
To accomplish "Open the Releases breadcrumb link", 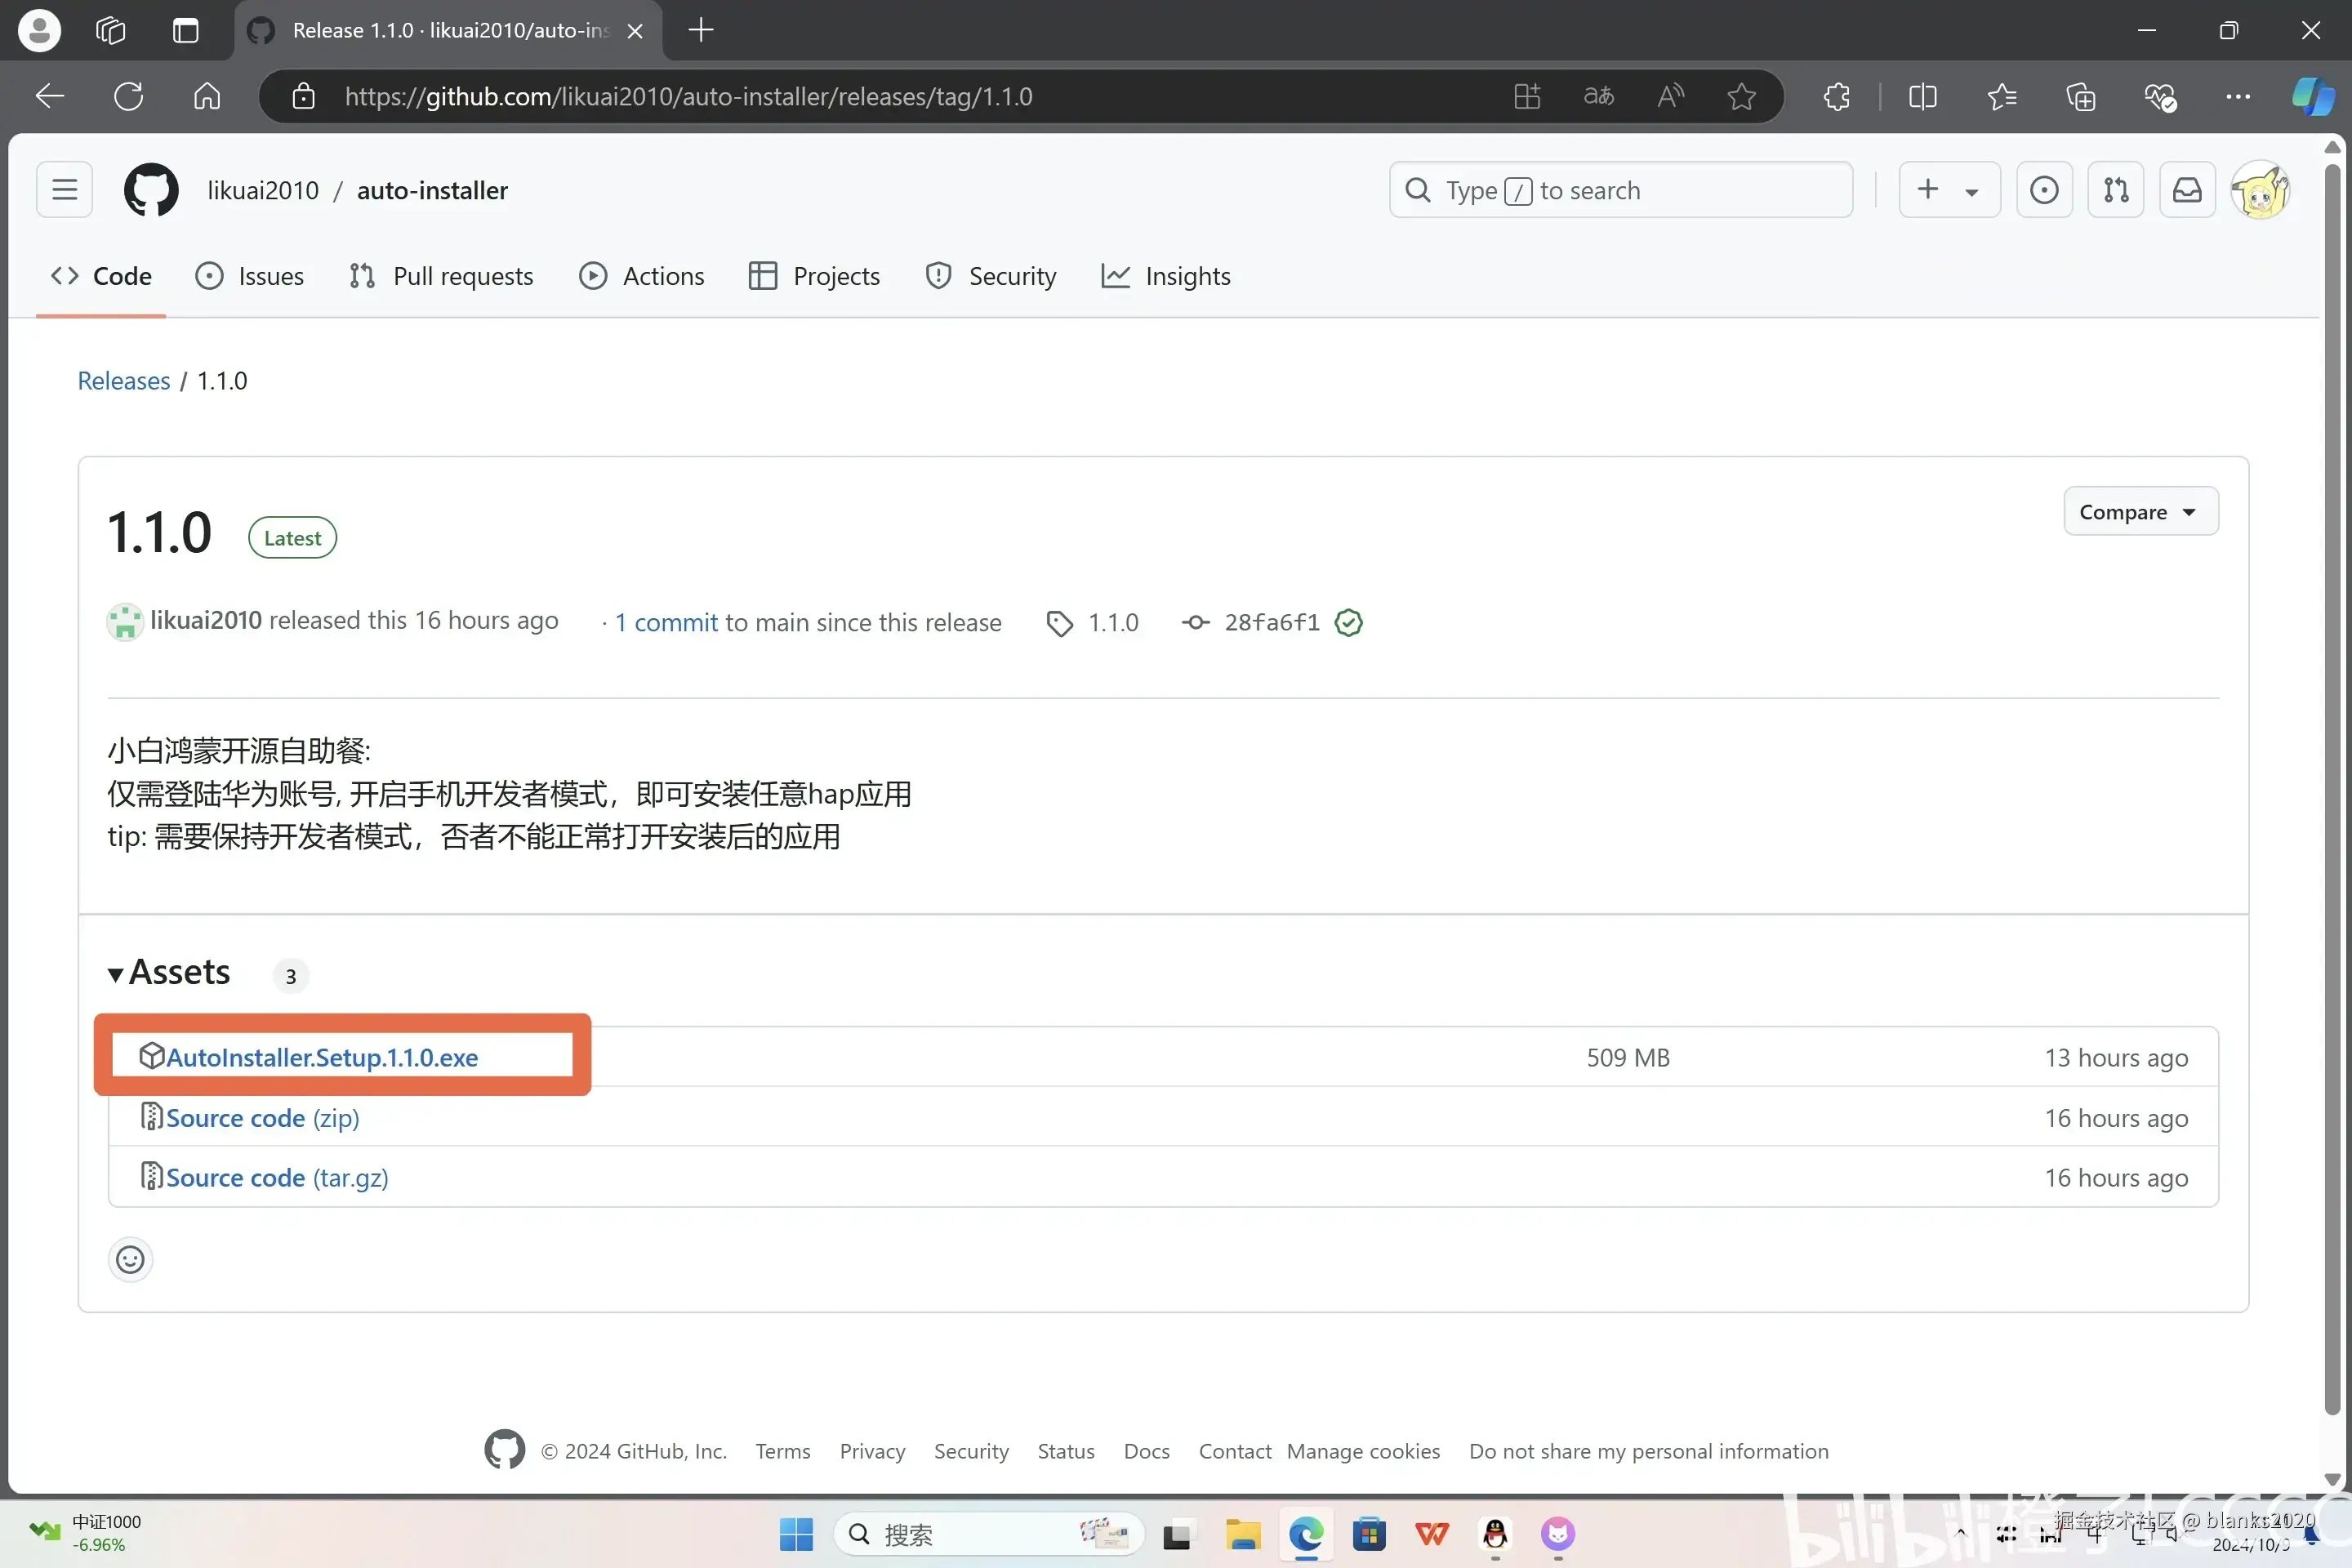I will 124,381.
